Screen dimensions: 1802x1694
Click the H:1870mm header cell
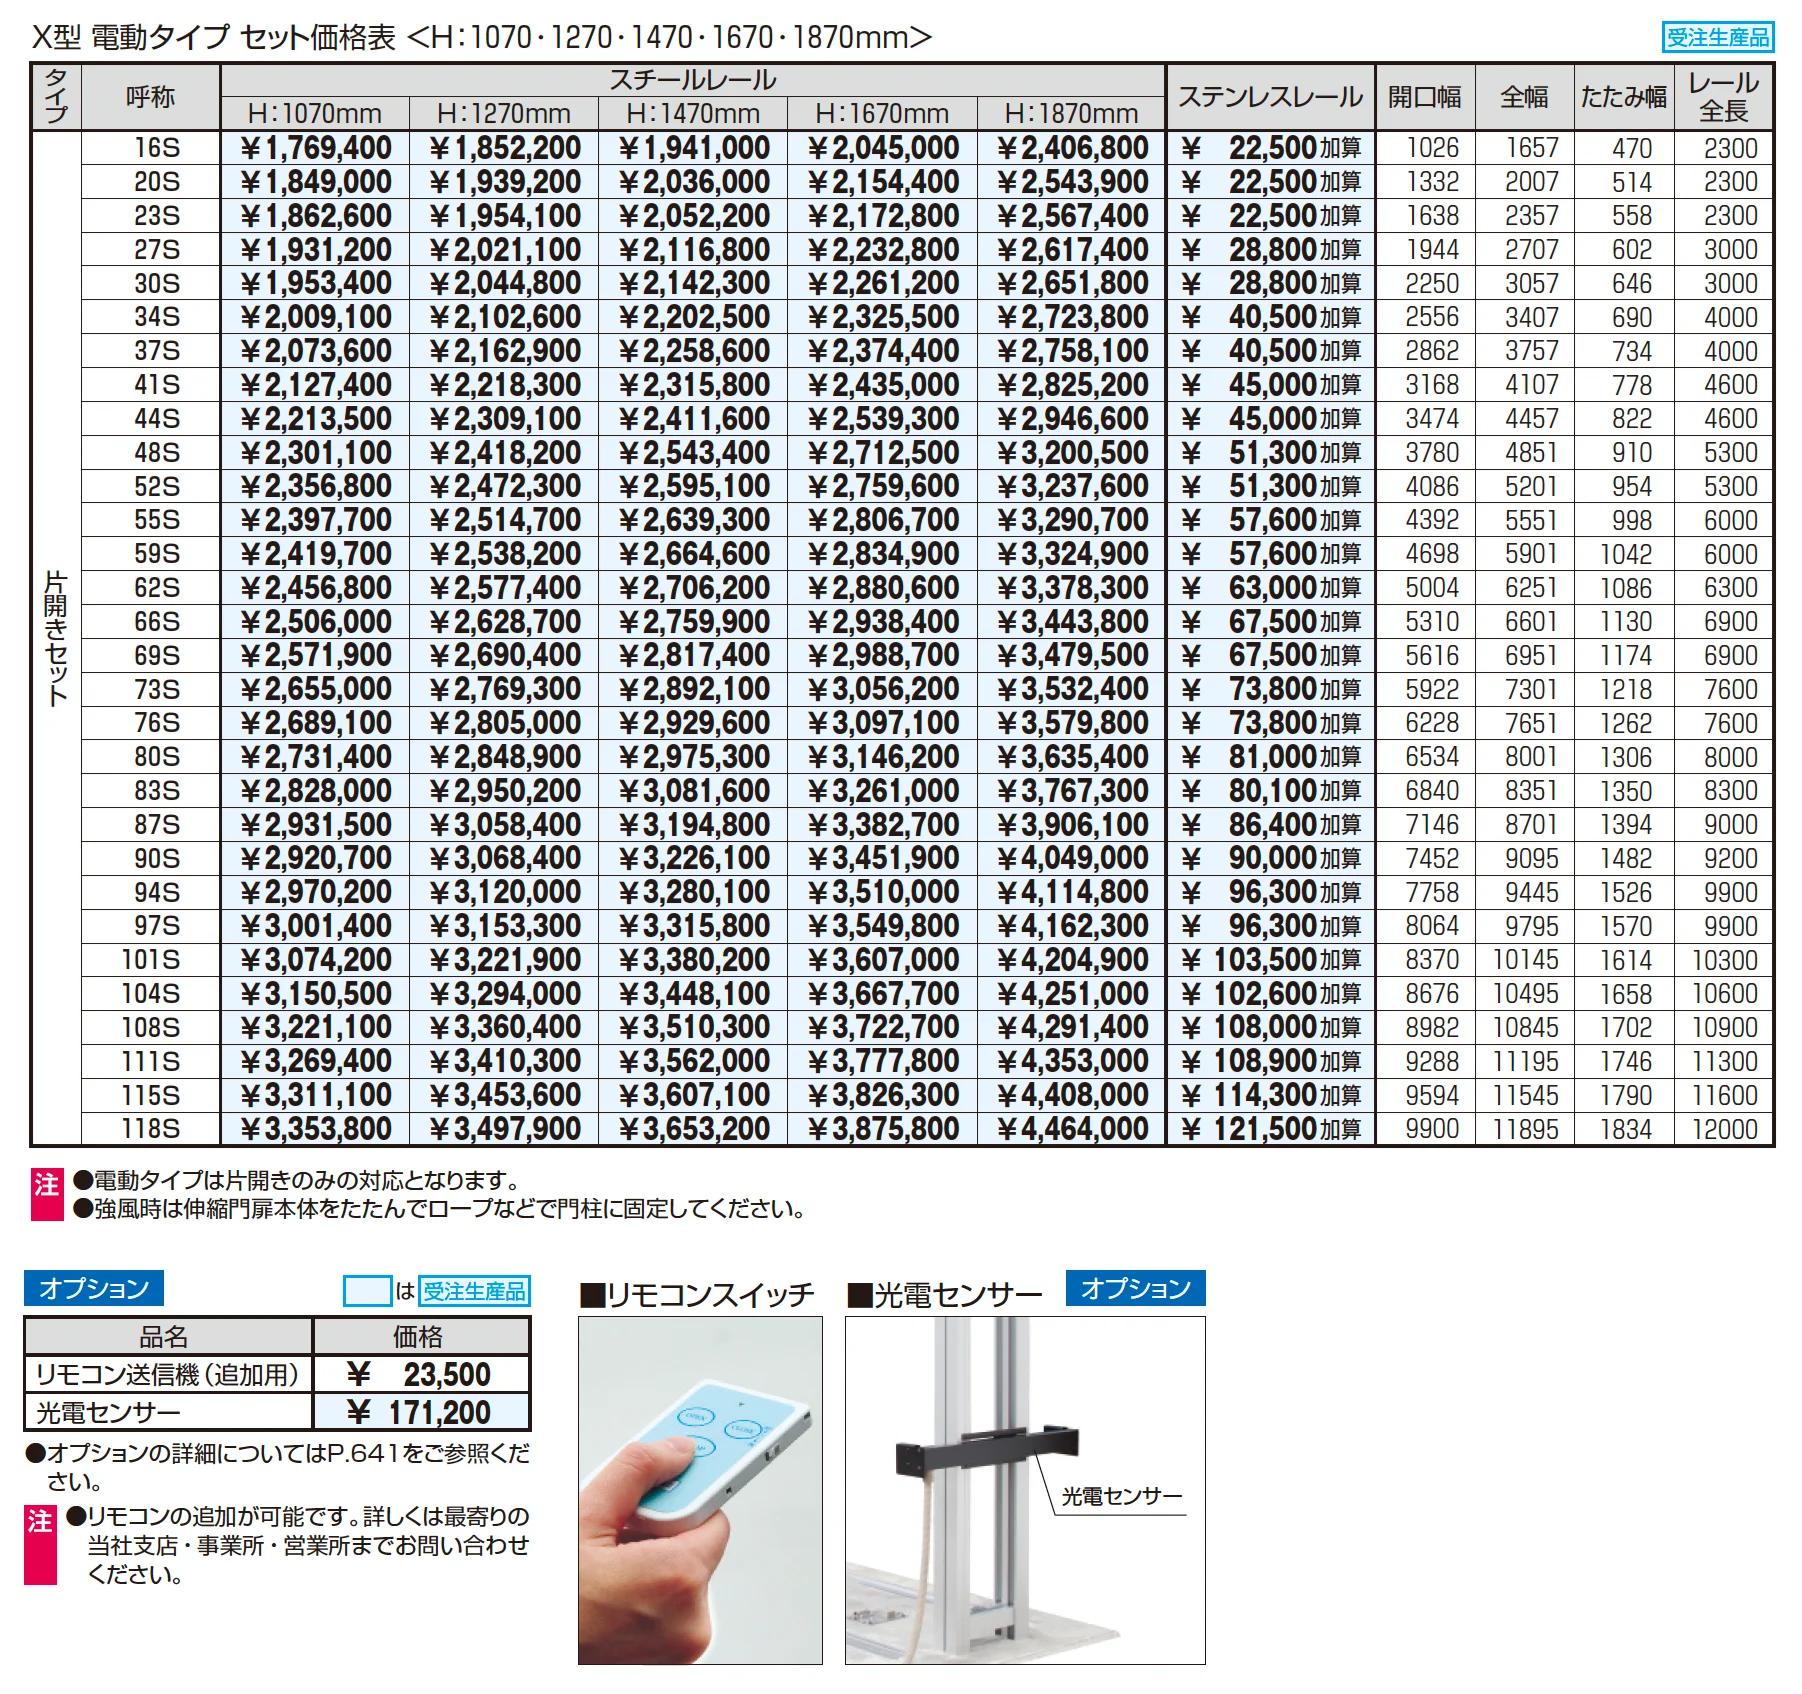[1071, 113]
